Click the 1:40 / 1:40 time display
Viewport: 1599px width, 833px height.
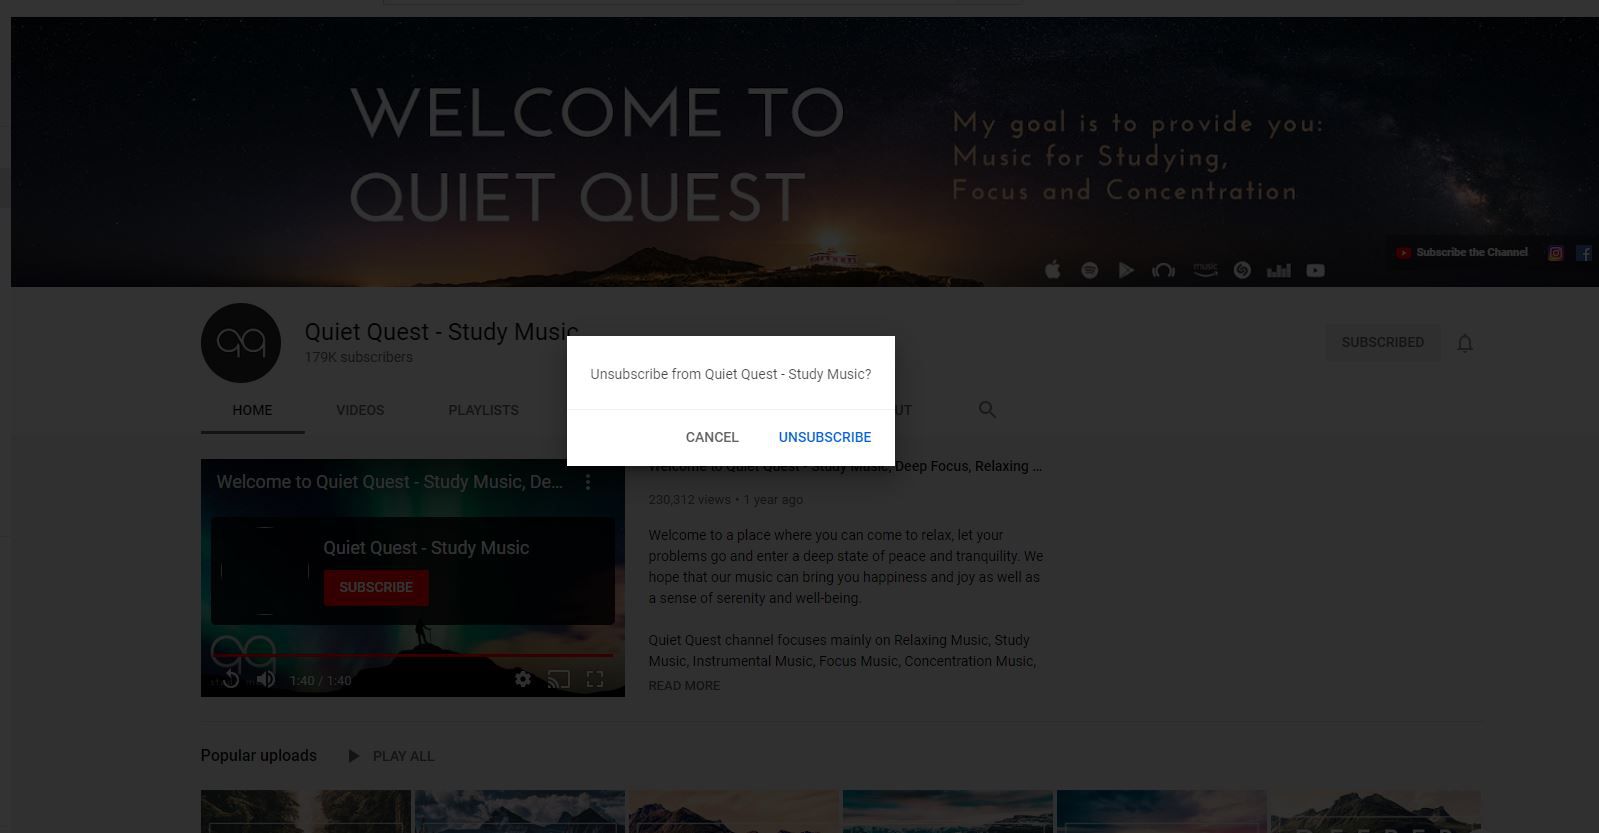coord(320,681)
